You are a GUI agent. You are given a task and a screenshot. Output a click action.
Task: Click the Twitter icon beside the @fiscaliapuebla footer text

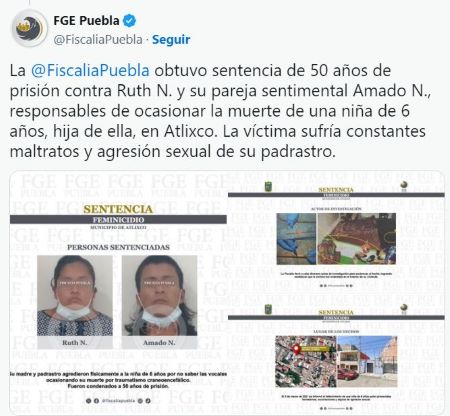(x=88, y=401)
